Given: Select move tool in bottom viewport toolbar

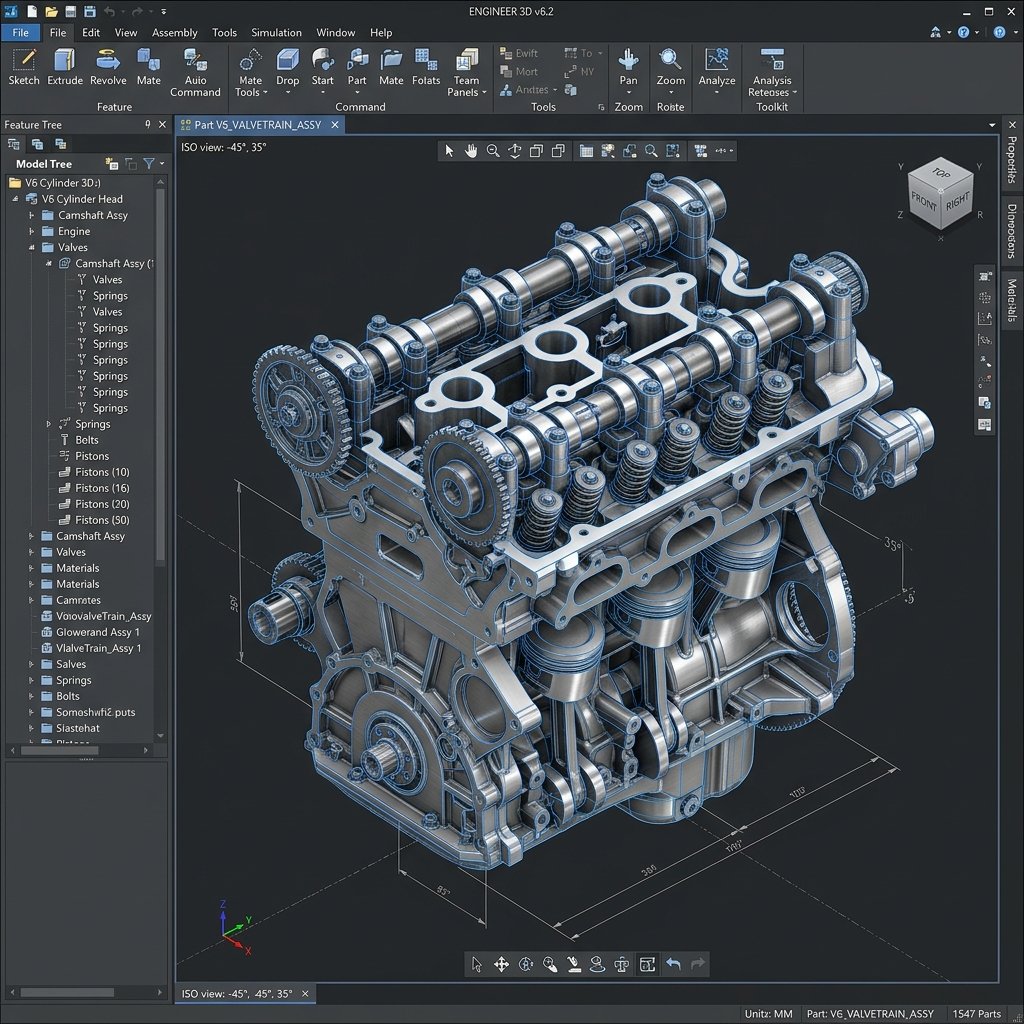Looking at the screenshot, I should (501, 964).
